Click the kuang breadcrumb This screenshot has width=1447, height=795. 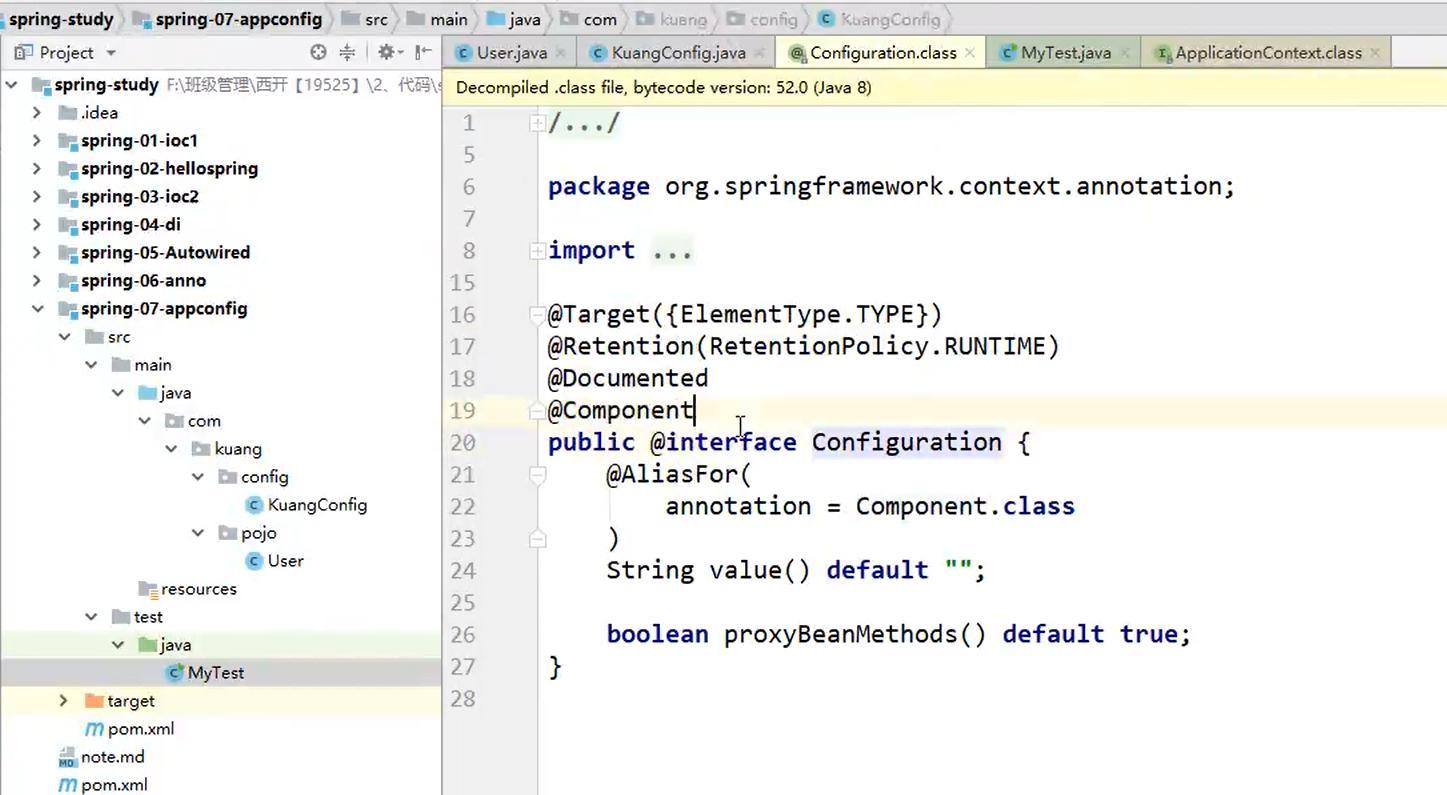click(672, 19)
